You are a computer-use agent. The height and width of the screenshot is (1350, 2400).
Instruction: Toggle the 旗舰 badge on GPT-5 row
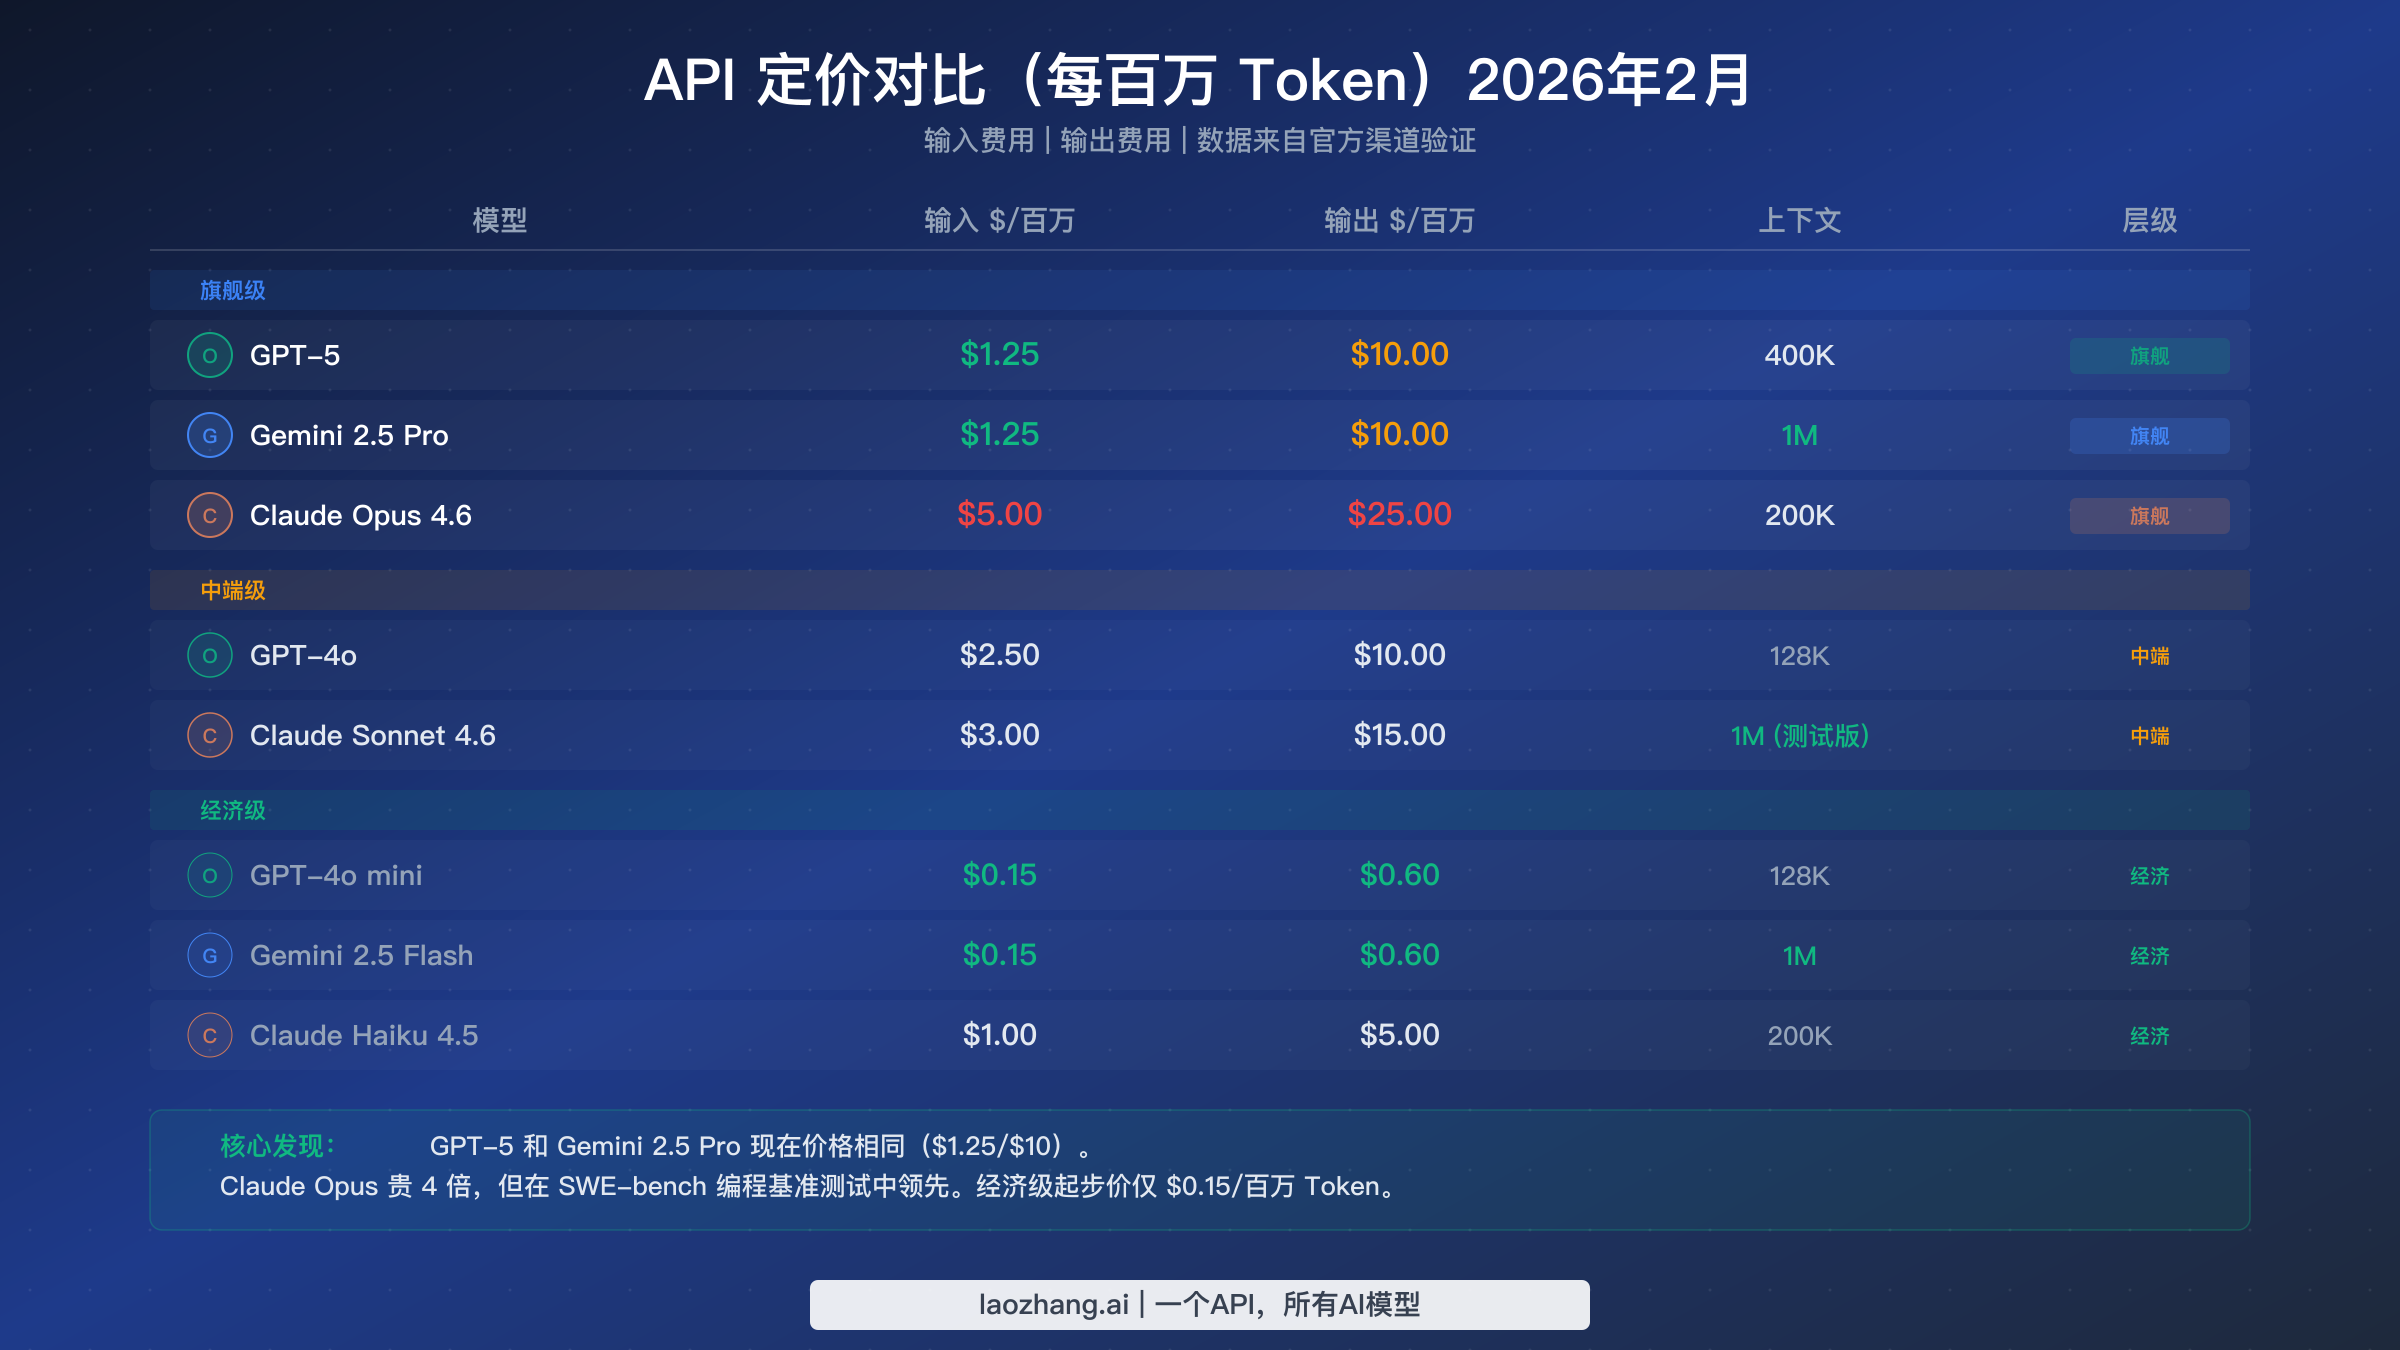pos(2148,355)
